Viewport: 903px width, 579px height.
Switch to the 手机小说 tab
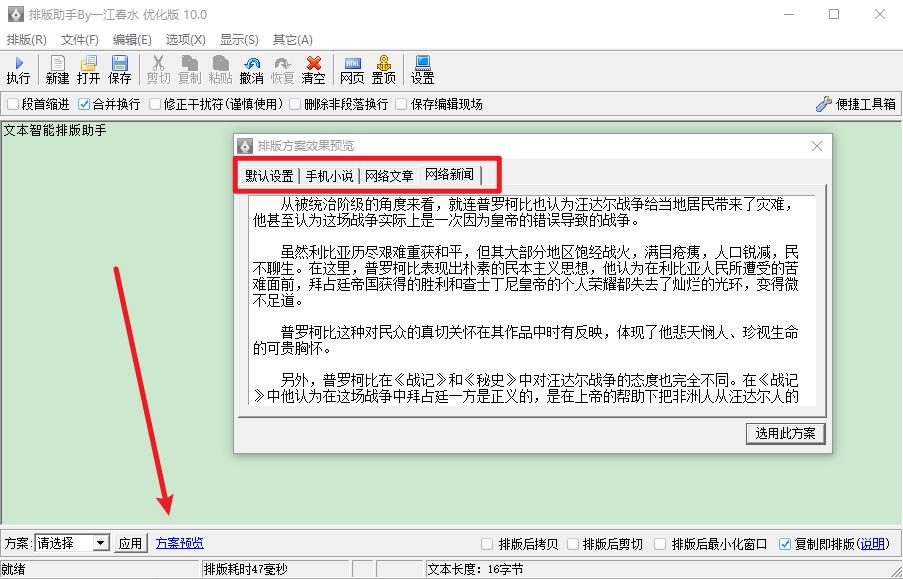[x=327, y=174]
